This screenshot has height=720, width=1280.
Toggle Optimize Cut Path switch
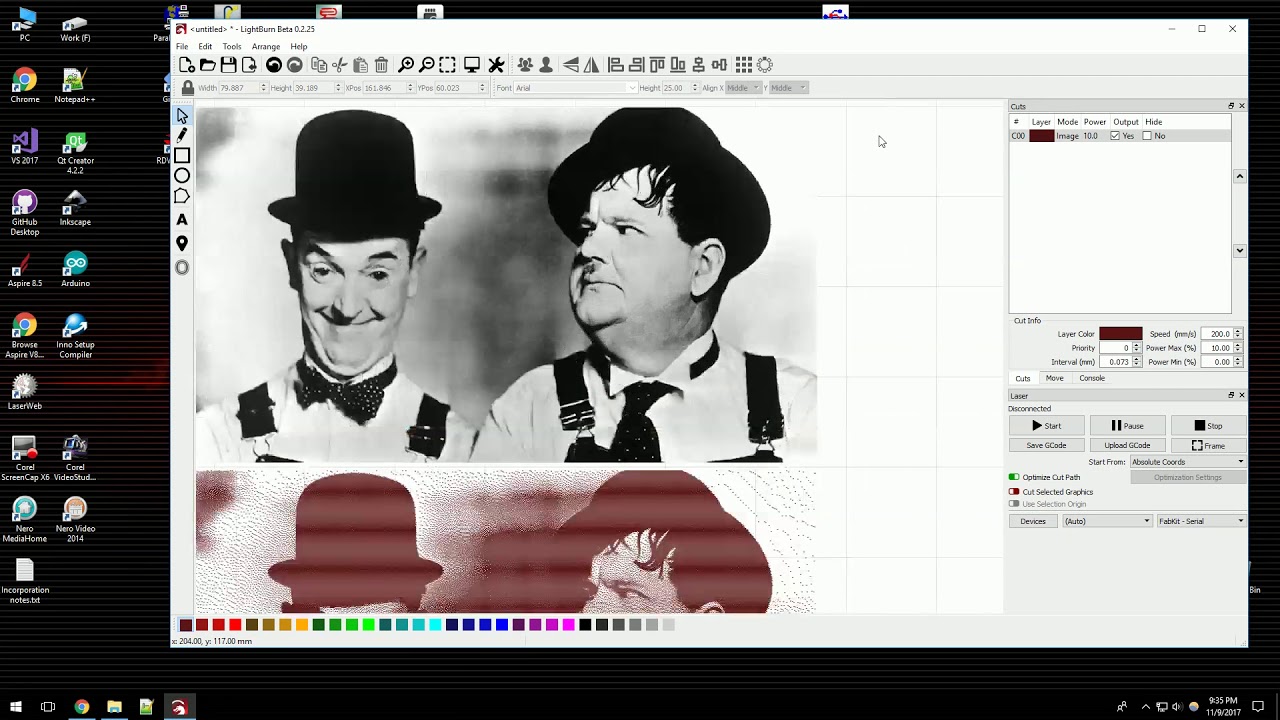(x=1014, y=477)
